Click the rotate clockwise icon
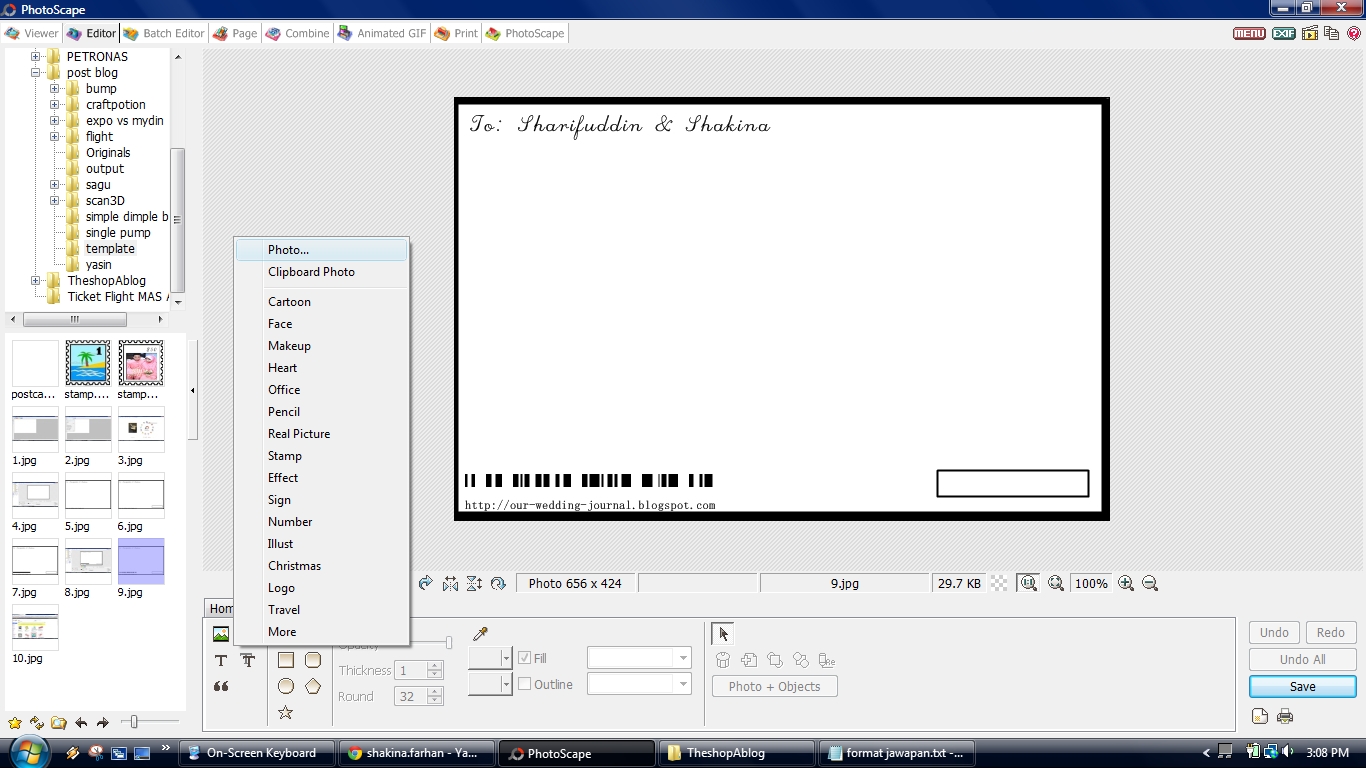Screen dimensions: 1366x768 click(426, 583)
